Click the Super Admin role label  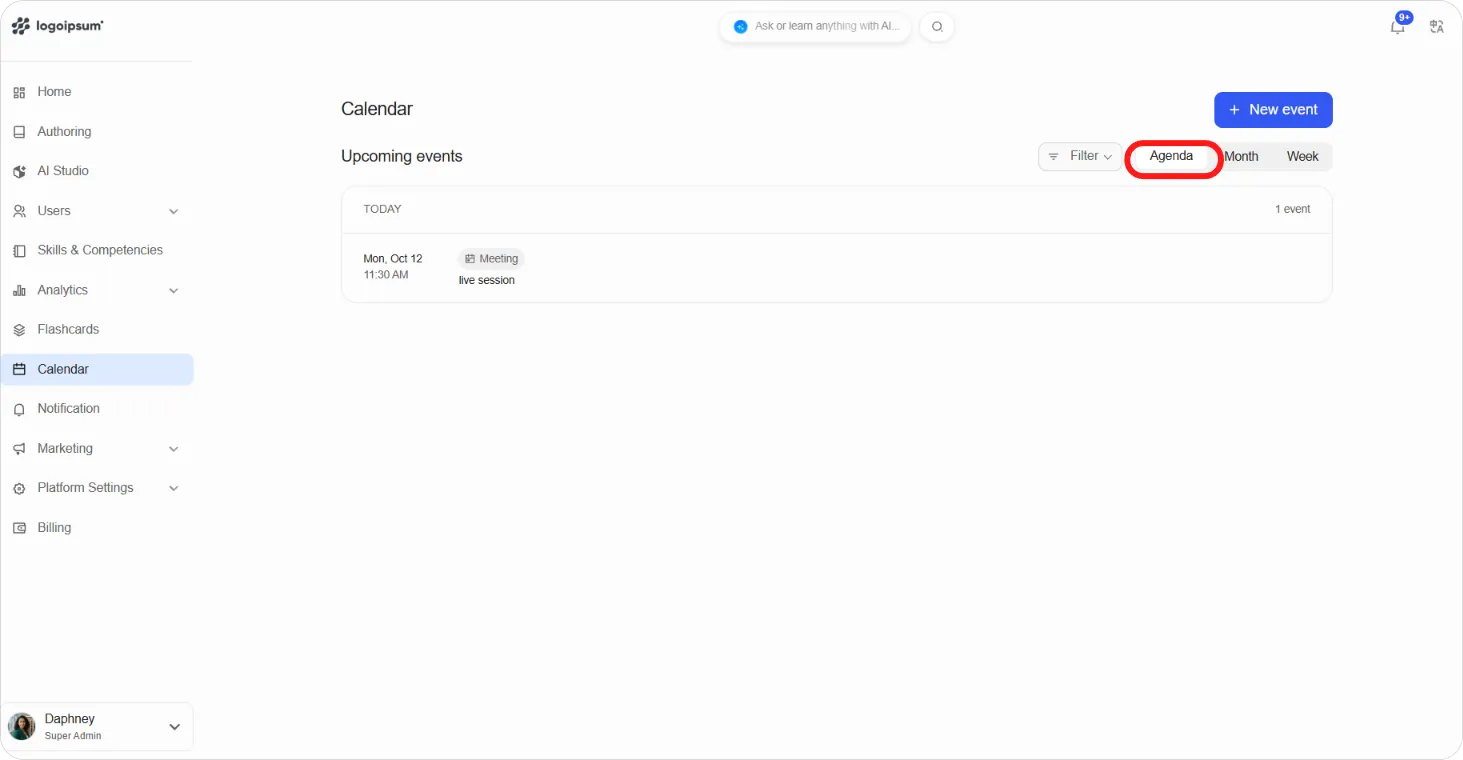pos(73,736)
